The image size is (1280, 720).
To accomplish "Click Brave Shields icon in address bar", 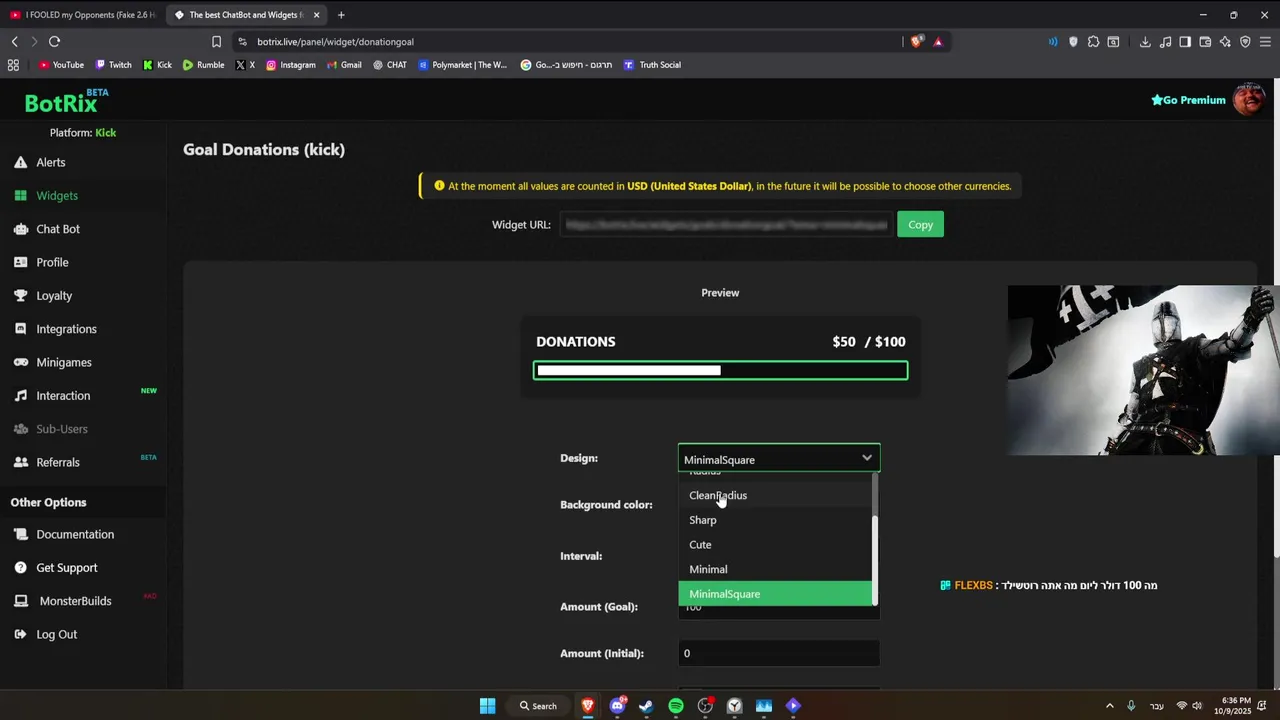I will [917, 42].
